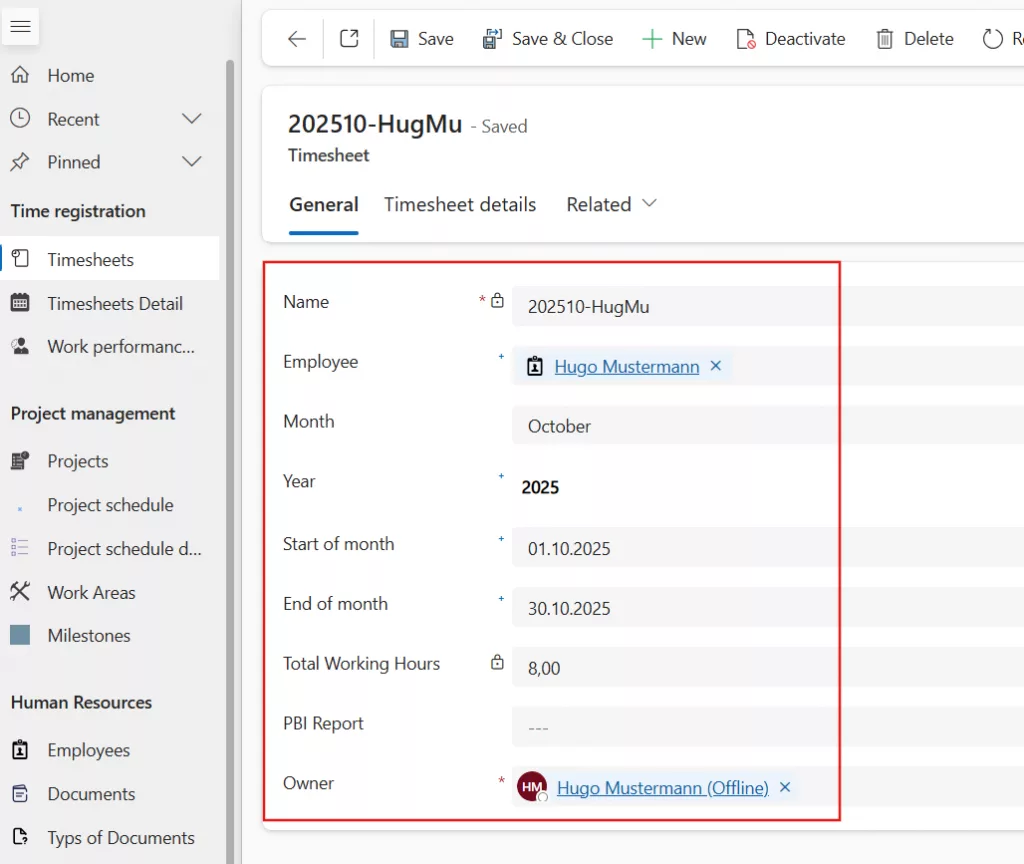
Task: Click the Save & Close button
Action: coord(548,39)
